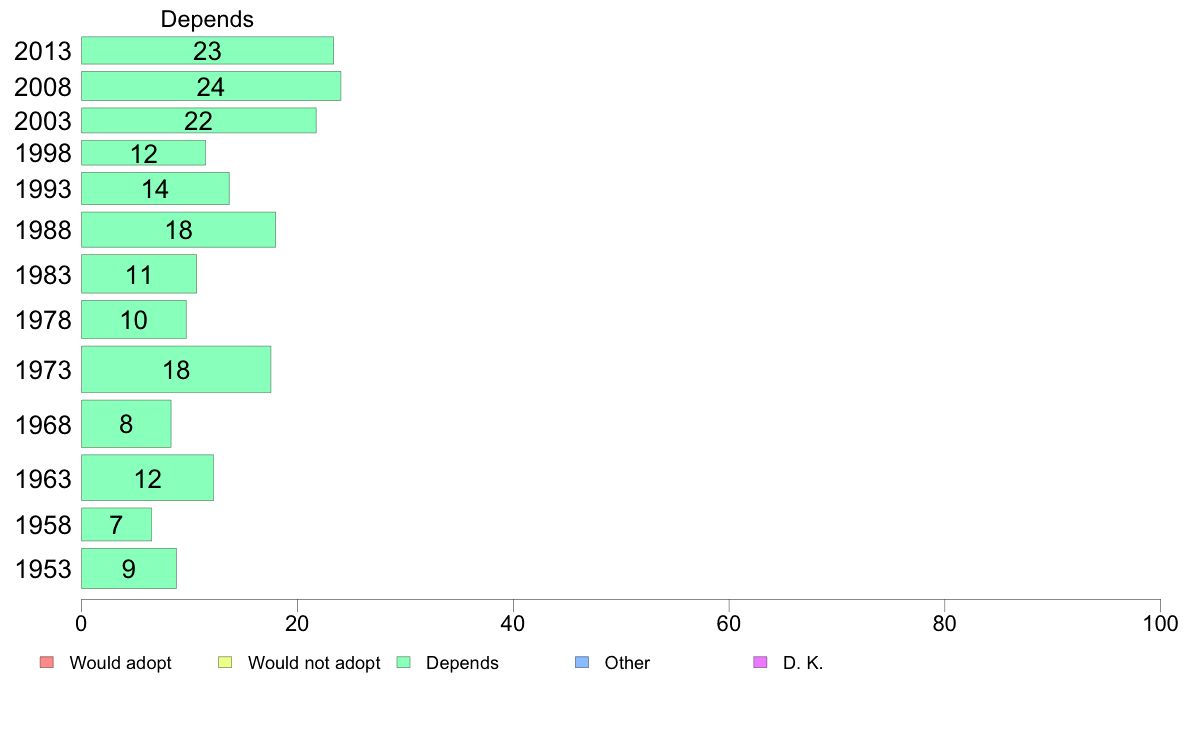The height and width of the screenshot is (736, 1188).
Task: Click the 1998 bar with value 12
Action: pyautogui.click(x=143, y=153)
